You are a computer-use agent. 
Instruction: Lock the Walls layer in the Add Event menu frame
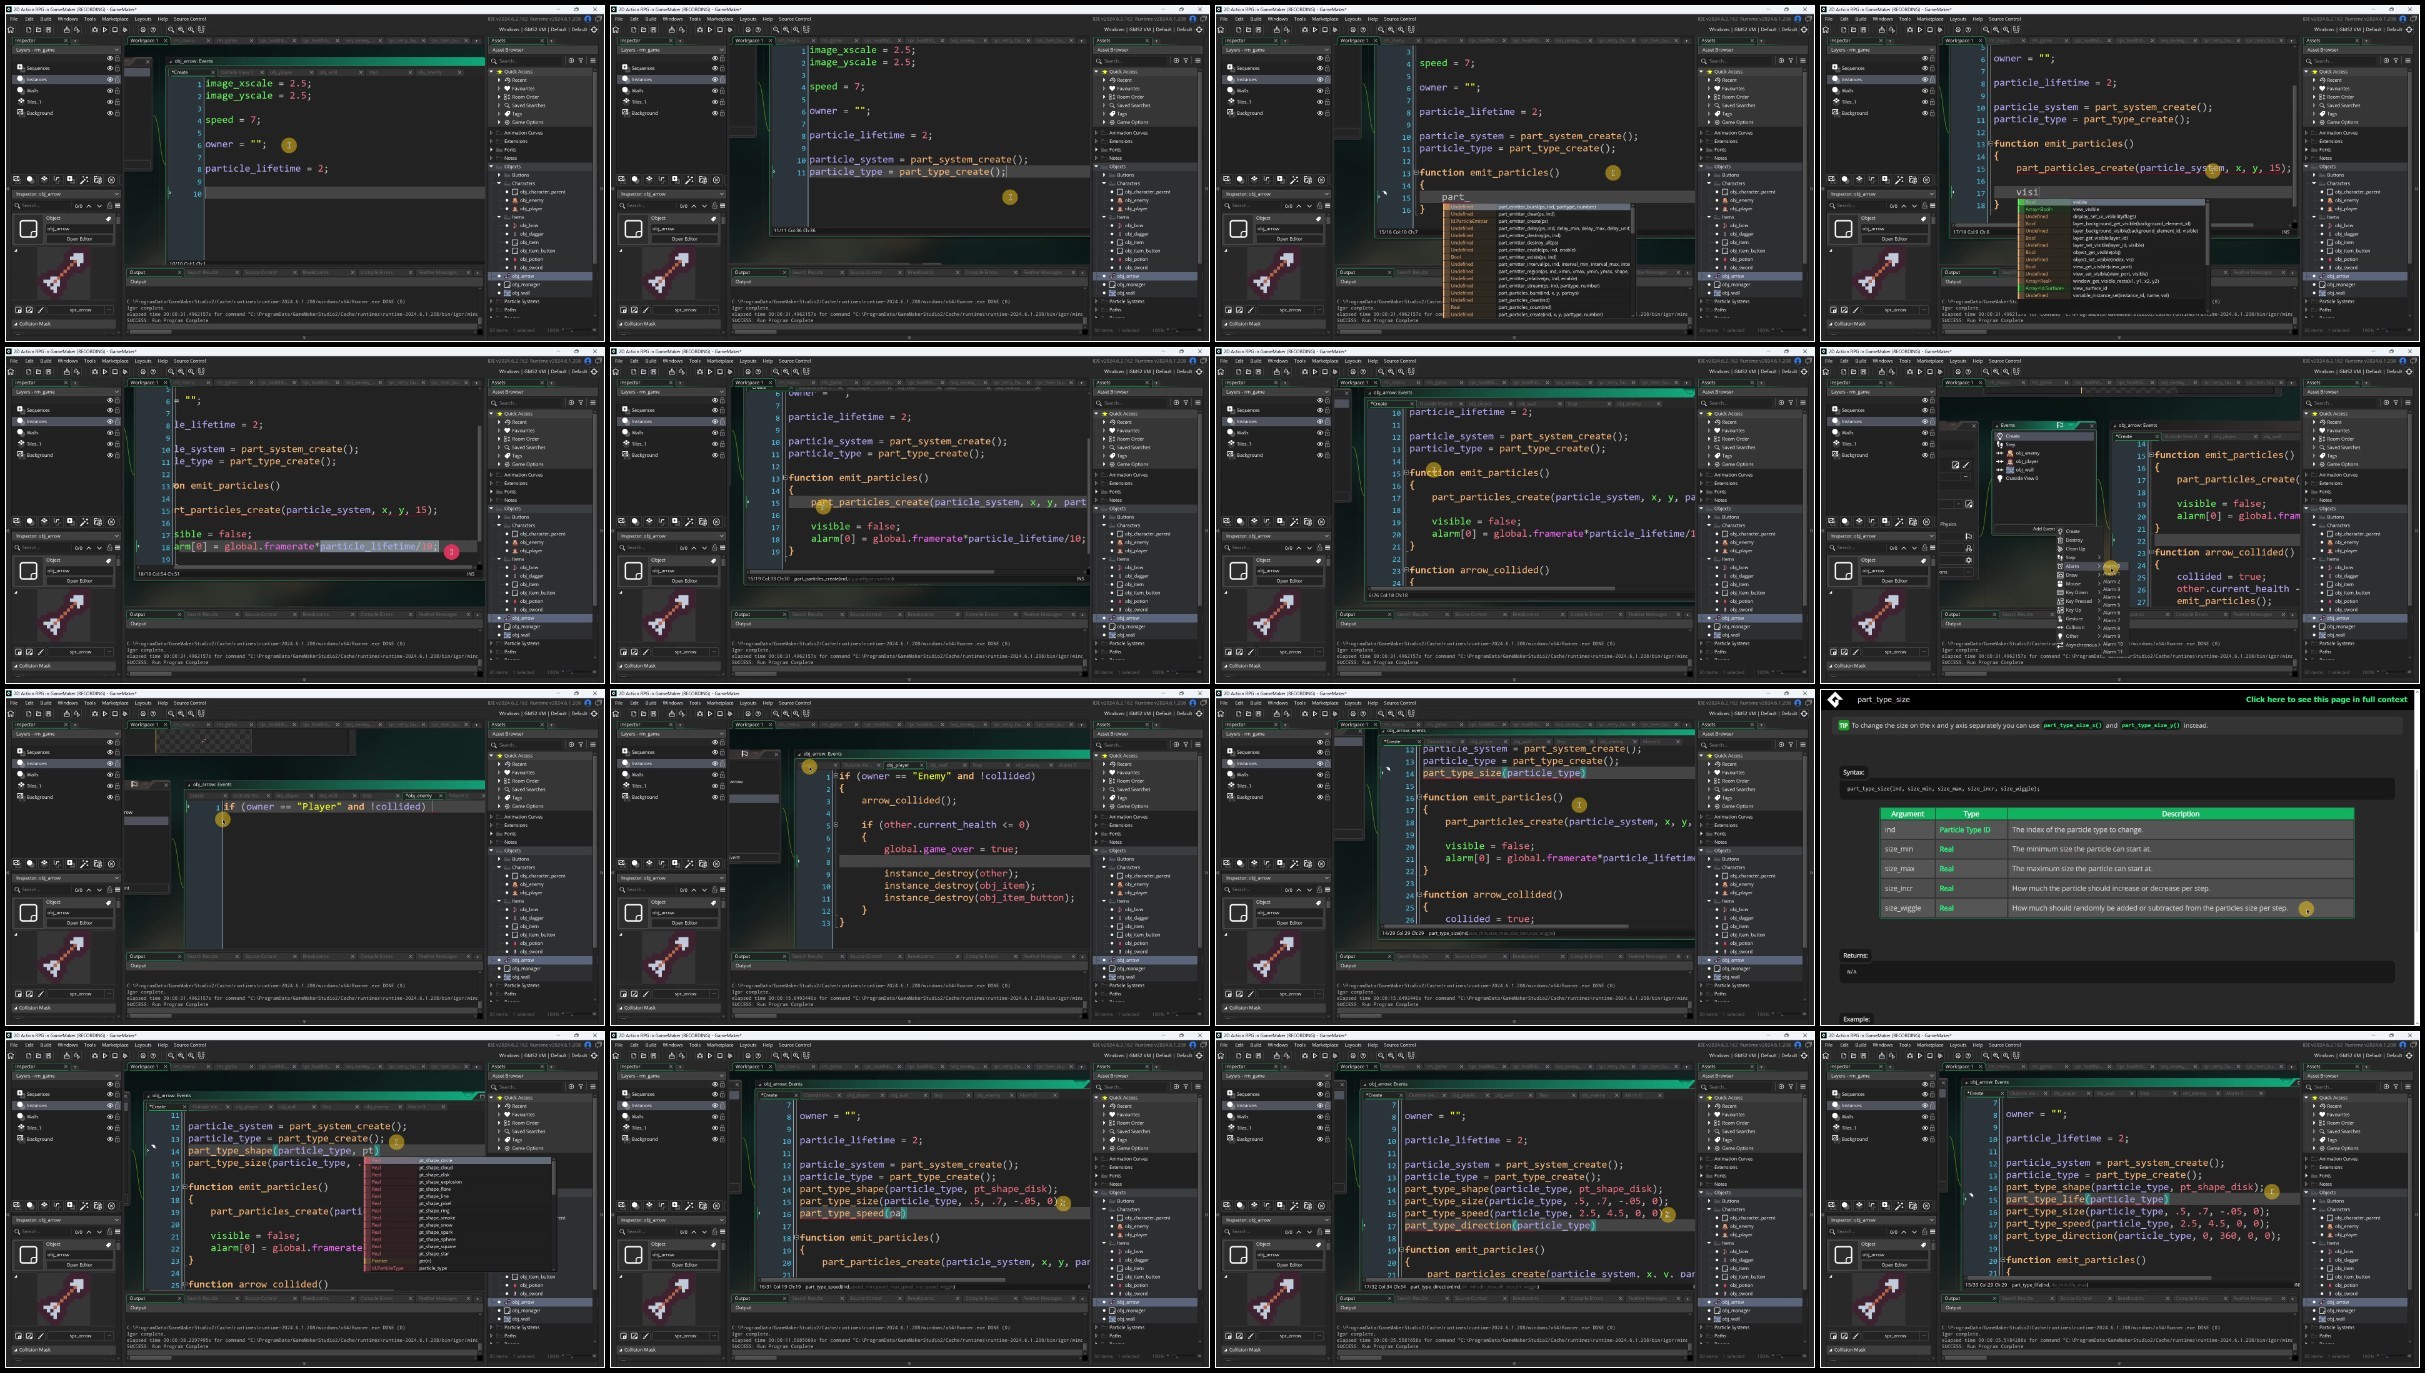click(1933, 433)
